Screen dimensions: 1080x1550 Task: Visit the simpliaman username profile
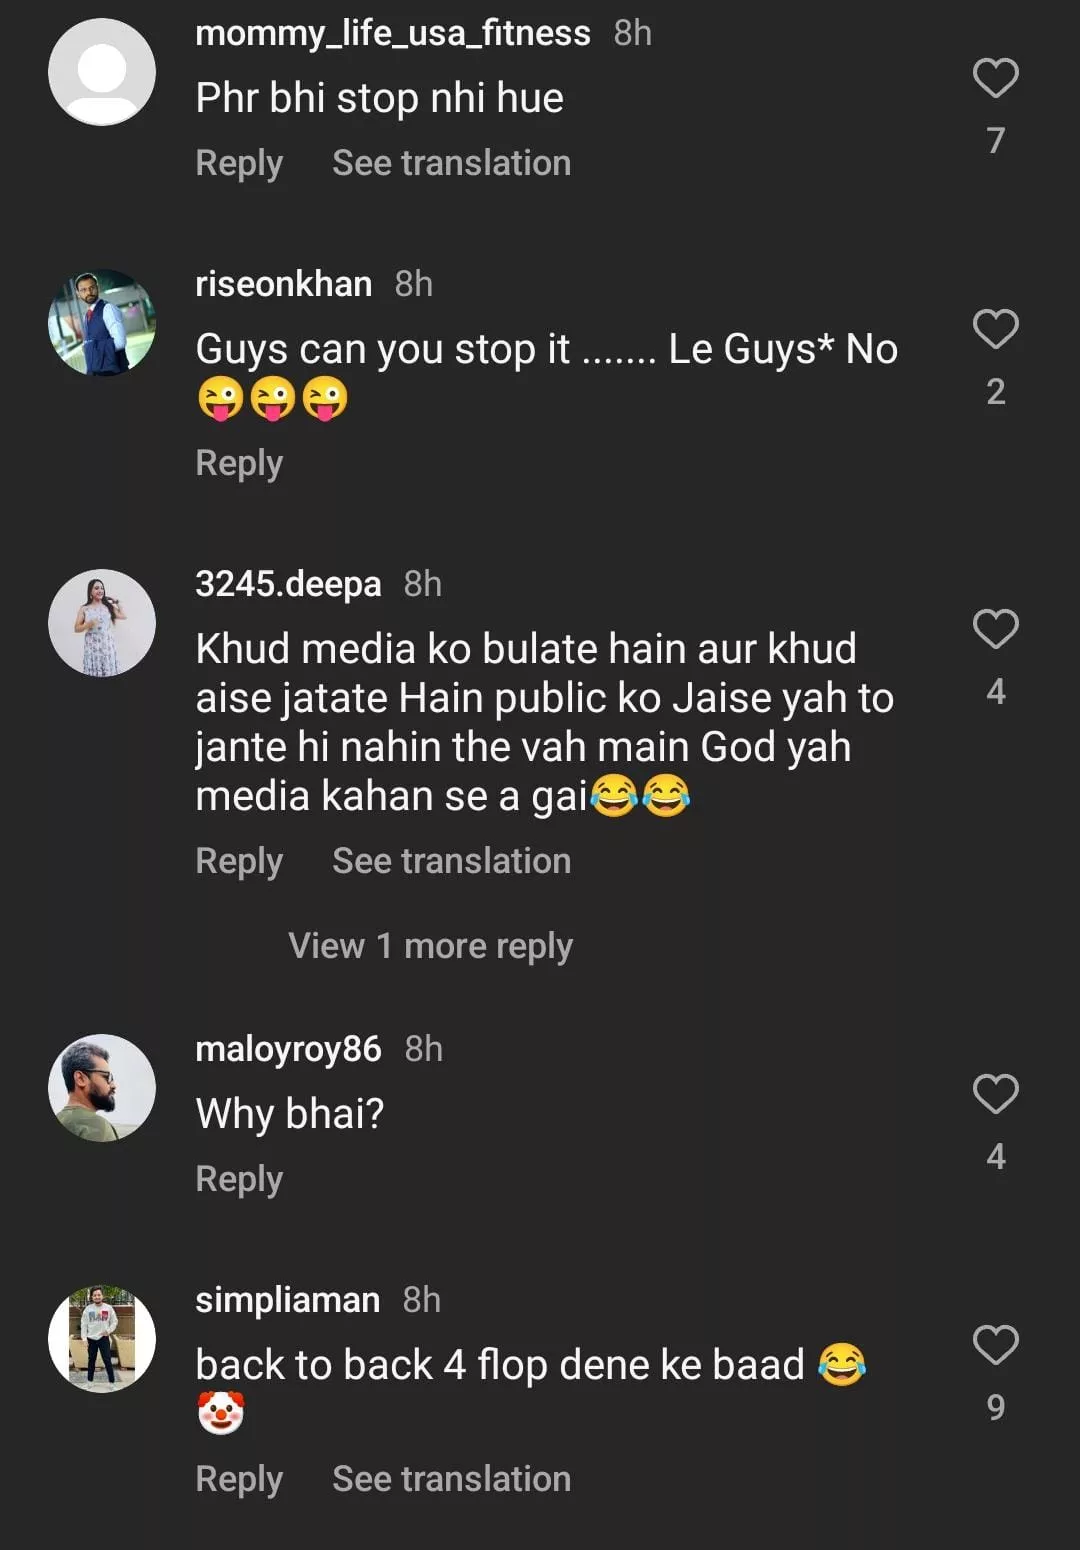click(288, 1300)
